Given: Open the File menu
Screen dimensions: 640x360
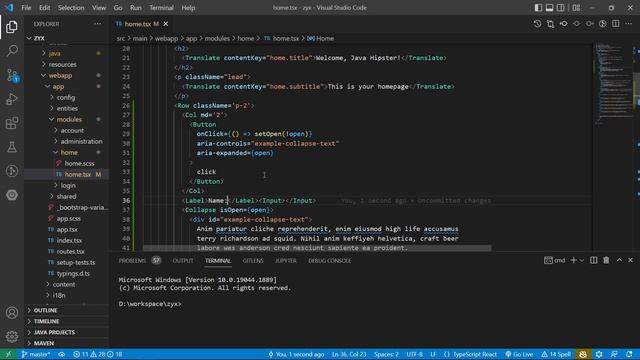Looking at the screenshot, I should 26,8.
